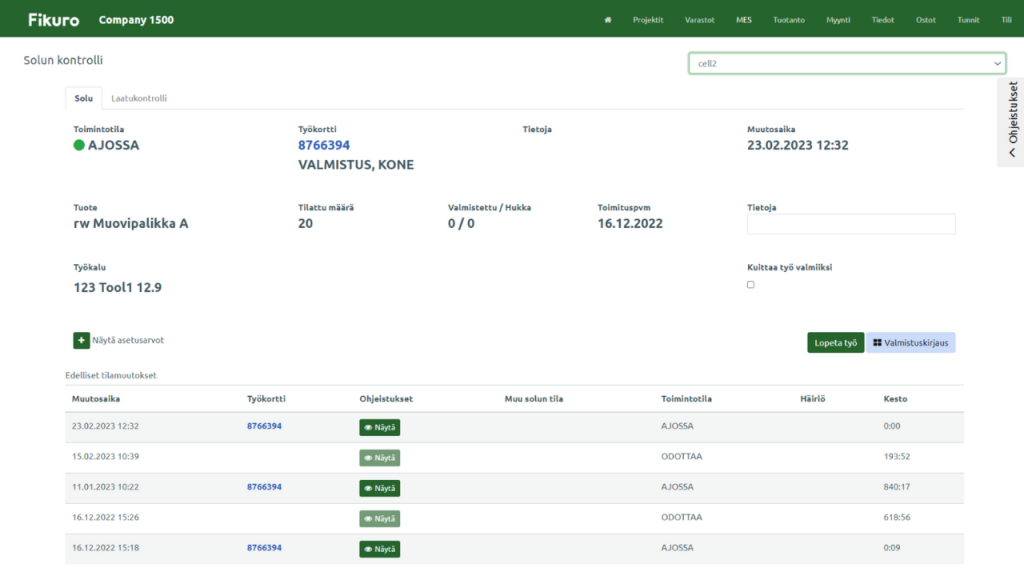The image size is (1024, 576).
Task: Click Näytä in the 15.02.2023 10:39 row
Action: click(x=379, y=458)
